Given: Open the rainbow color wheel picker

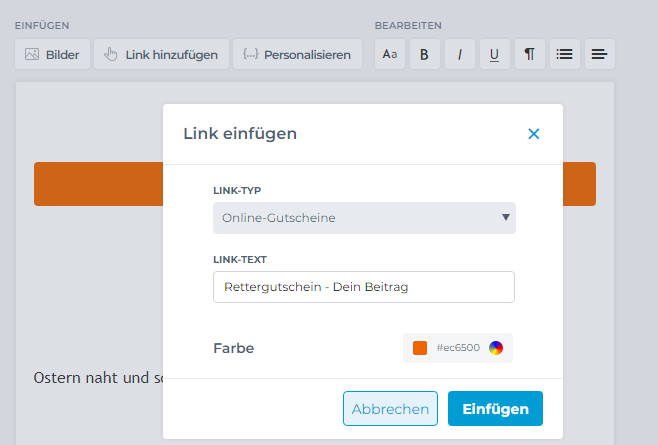Looking at the screenshot, I should click(x=496, y=348).
